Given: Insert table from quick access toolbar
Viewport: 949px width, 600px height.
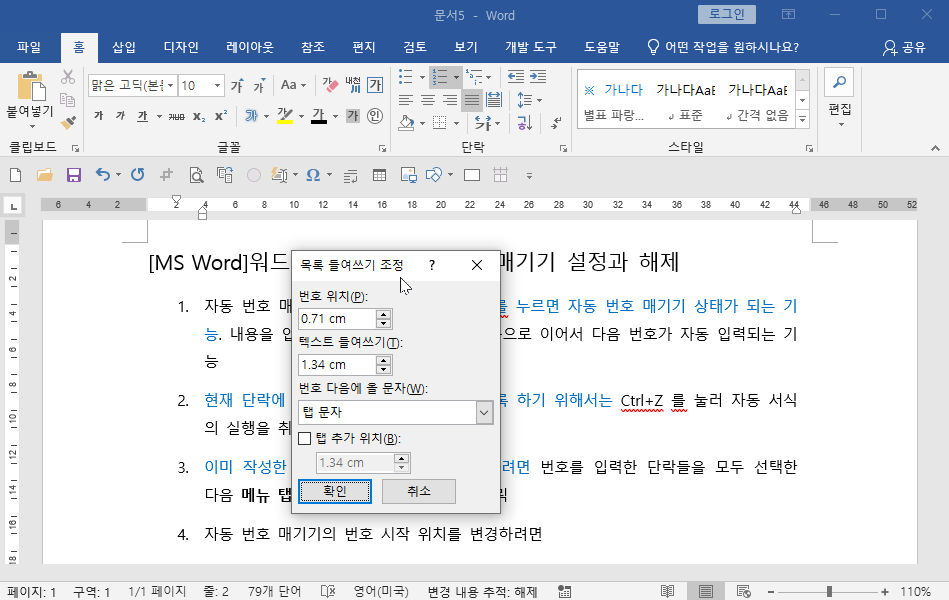Looking at the screenshot, I should (379, 176).
